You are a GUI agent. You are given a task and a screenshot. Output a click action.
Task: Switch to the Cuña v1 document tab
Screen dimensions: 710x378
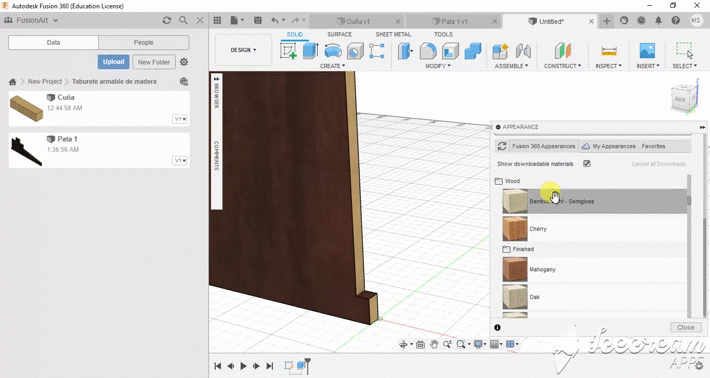357,21
